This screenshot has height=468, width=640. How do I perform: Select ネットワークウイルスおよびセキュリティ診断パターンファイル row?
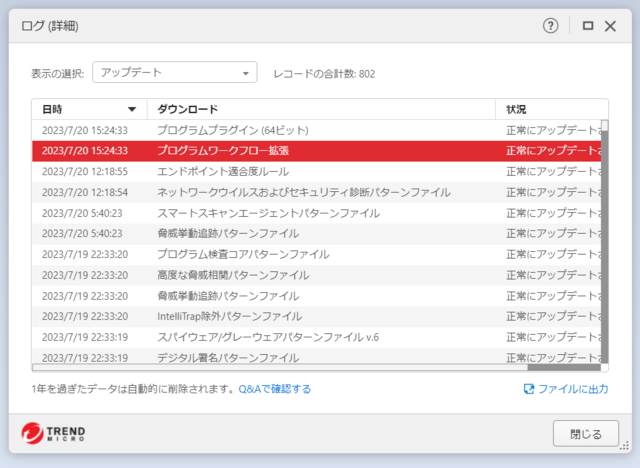pyautogui.click(x=316, y=192)
